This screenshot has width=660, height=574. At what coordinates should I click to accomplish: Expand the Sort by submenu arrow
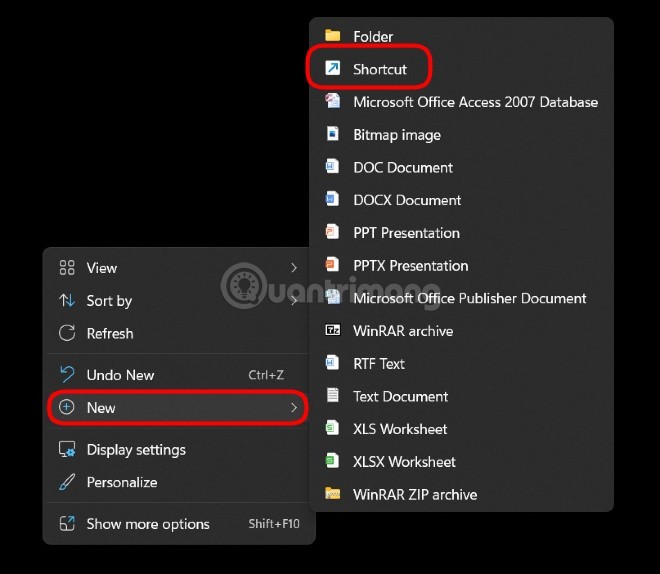[293, 300]
